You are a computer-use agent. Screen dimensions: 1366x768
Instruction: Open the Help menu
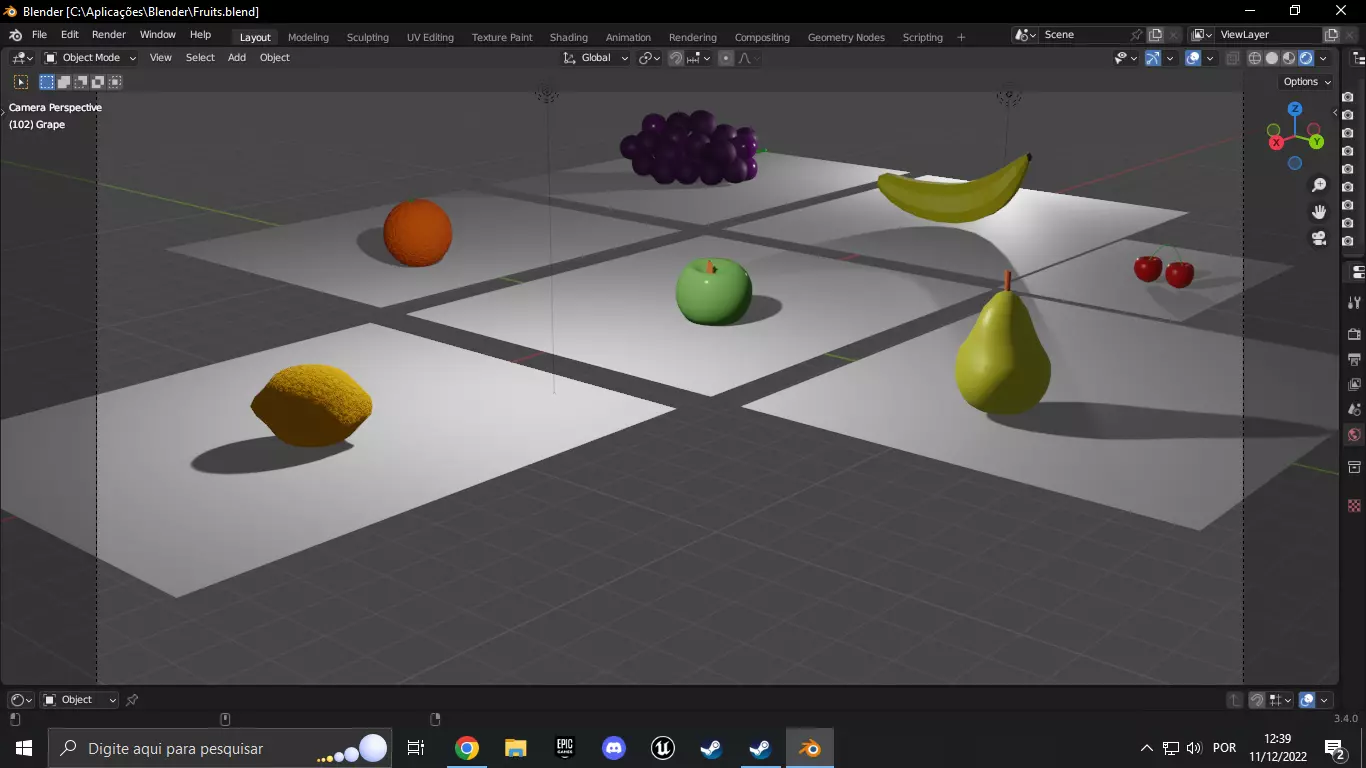point(201,35)
